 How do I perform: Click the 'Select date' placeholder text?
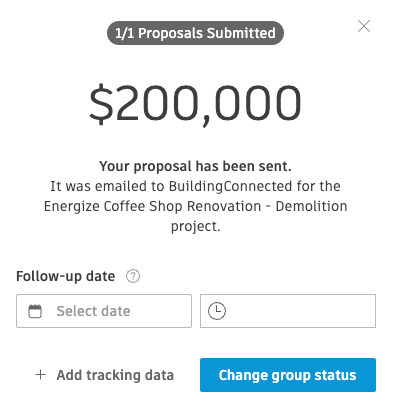click(93, 311)
